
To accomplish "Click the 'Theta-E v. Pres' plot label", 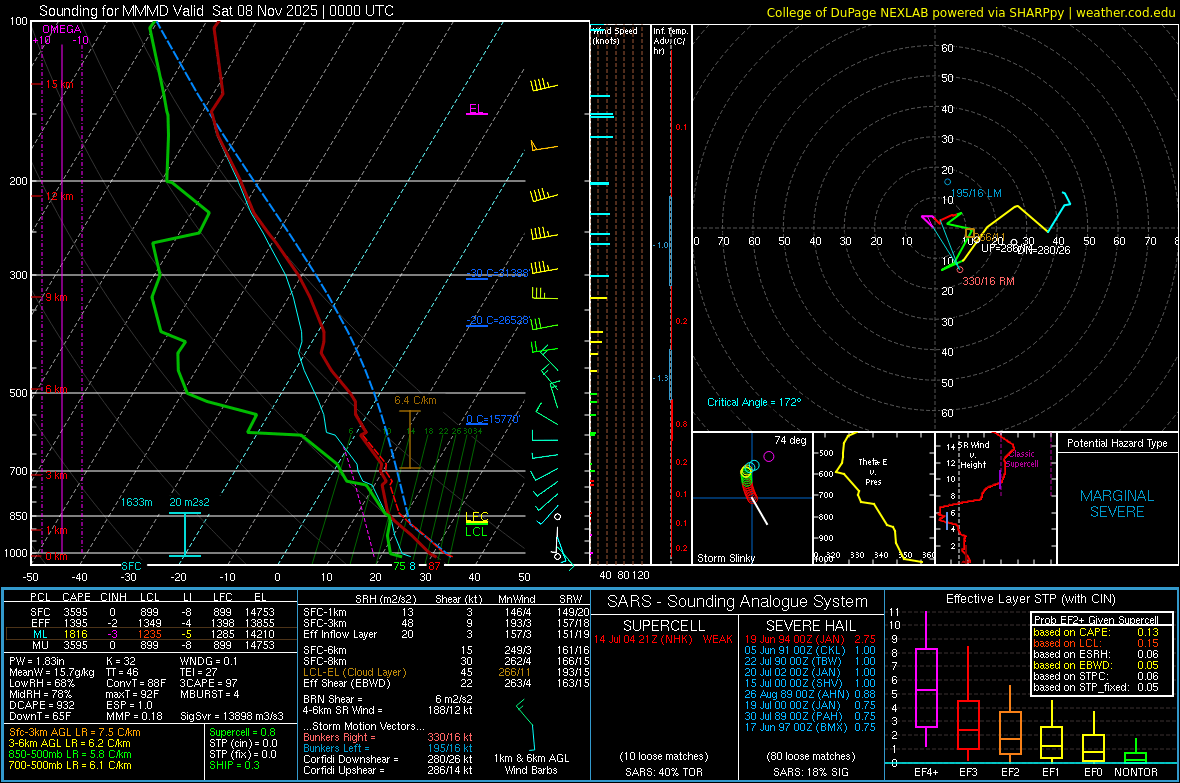I will (873, 471).
